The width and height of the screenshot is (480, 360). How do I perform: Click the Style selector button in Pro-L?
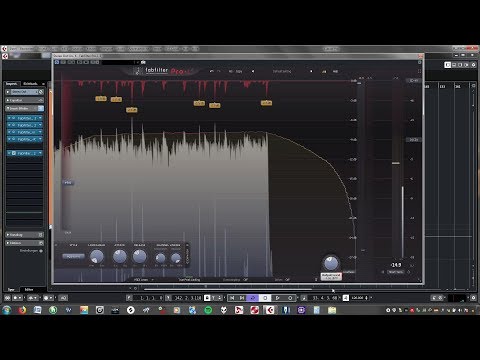[74, 256]
